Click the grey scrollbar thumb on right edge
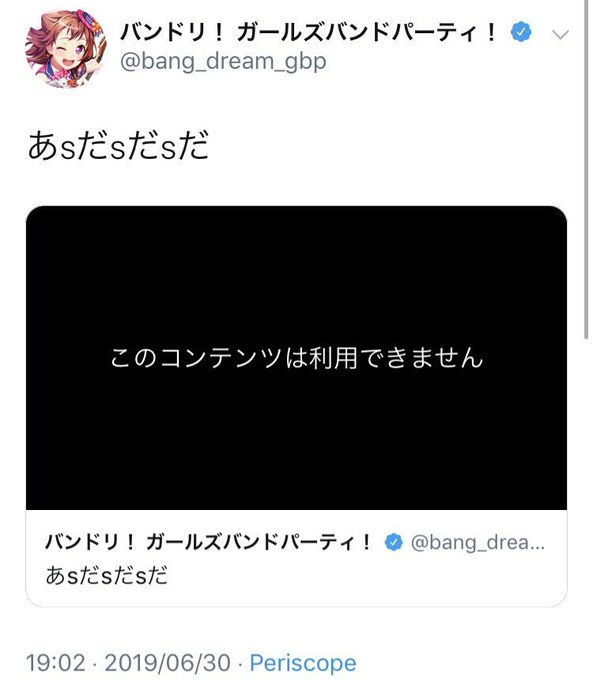Screen dimensions: 593x680 pyautogui.click(x=586, y=169)
